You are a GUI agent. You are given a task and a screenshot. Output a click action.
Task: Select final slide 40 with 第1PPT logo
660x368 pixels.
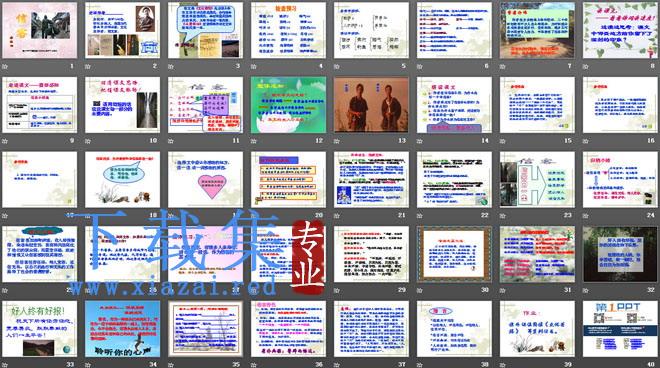tap(620, 329)
